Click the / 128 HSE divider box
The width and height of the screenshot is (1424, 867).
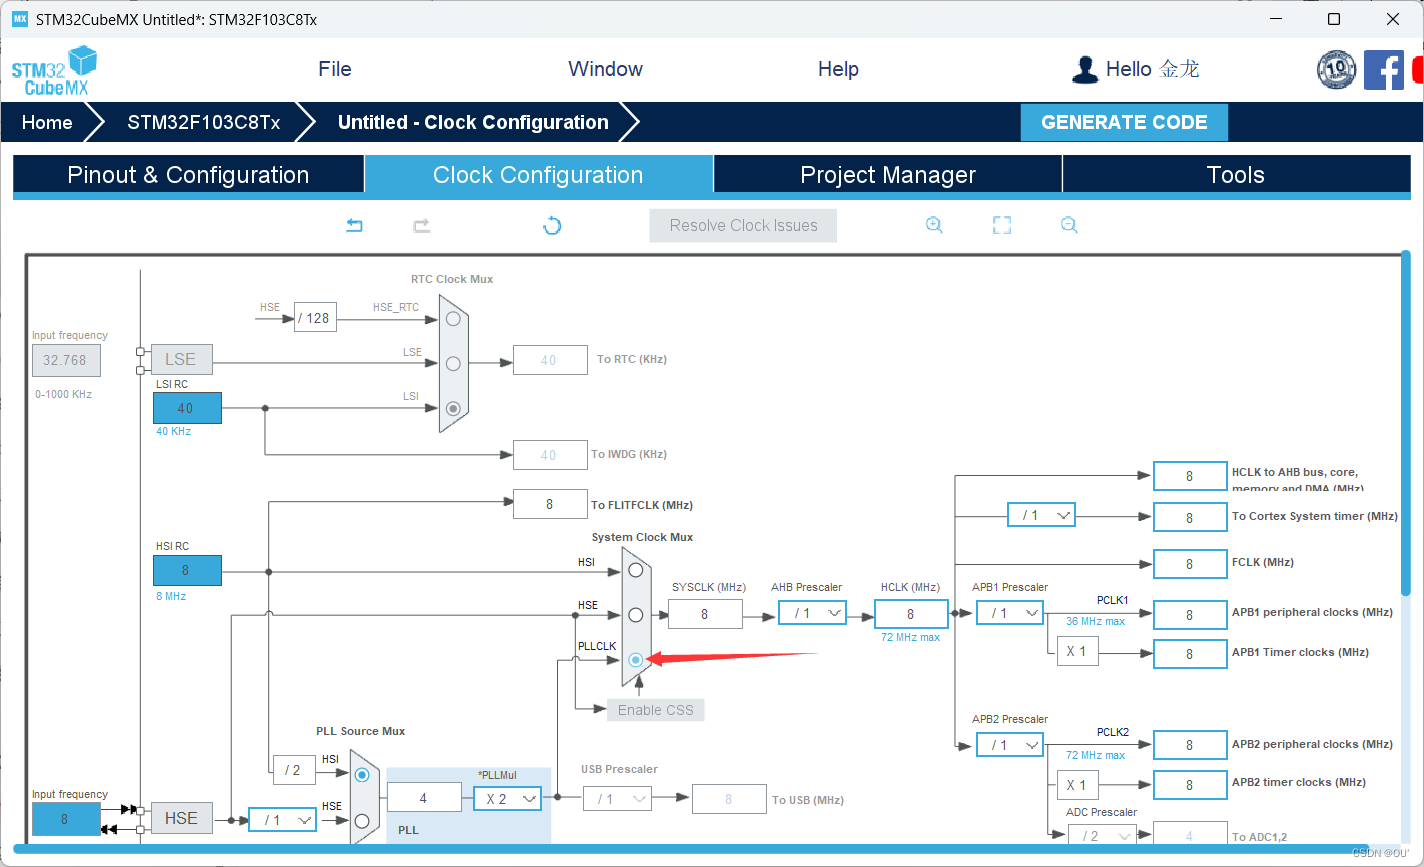[x=315, y=318]
